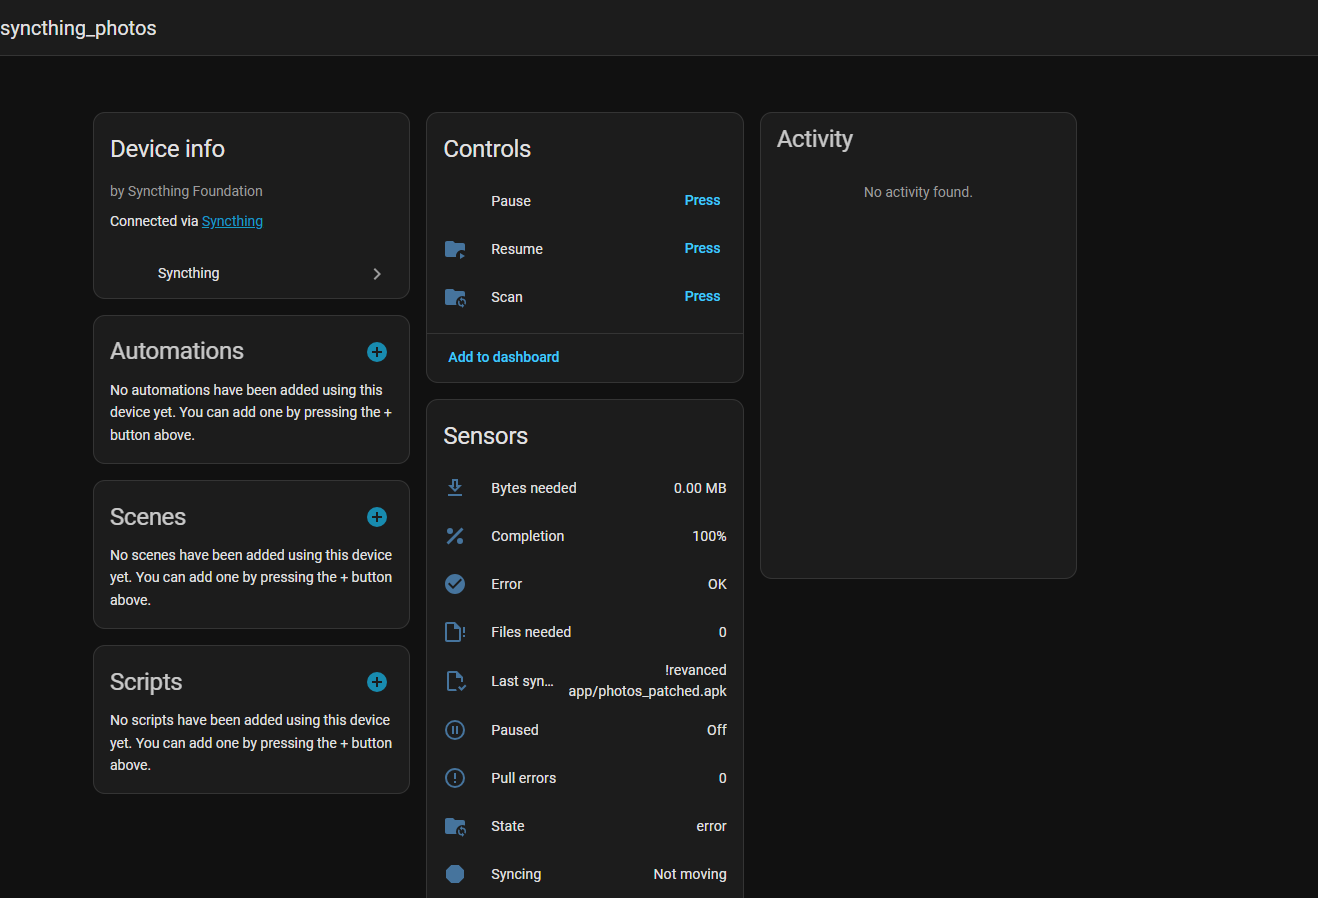Add a script with the plus button
Viewport: 1318px width, 898px height.
tap(377, 682)
